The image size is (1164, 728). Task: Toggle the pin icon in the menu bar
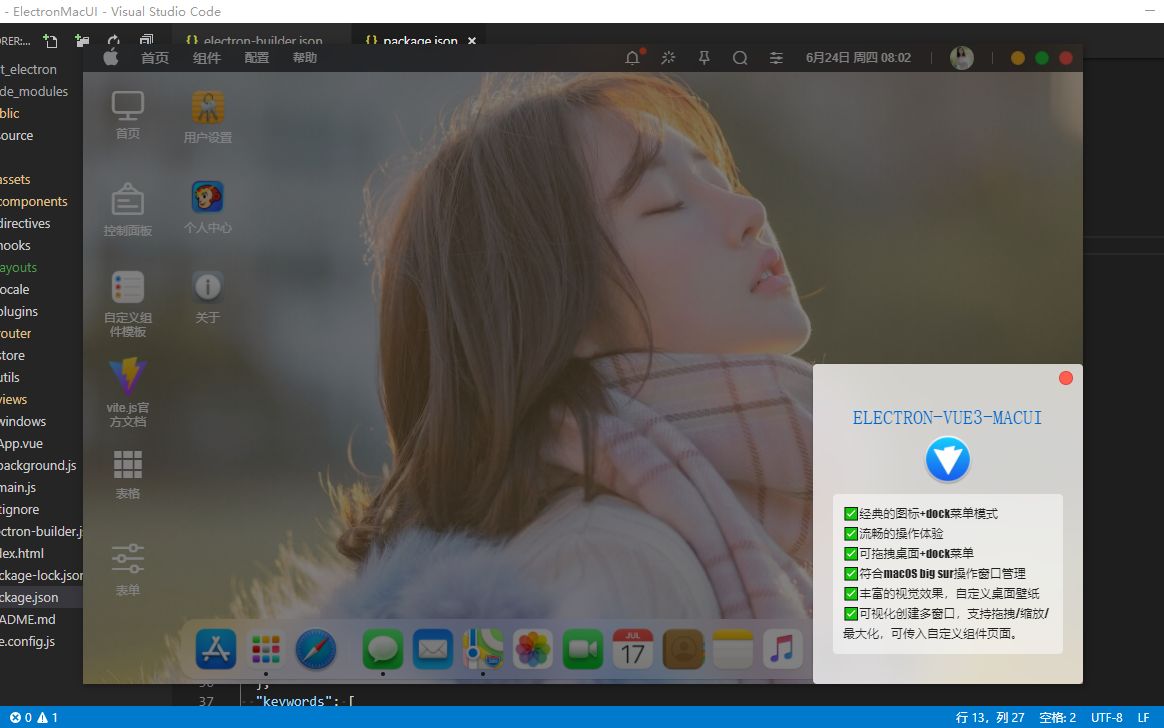pyautogui.click(x=704, y=58)
